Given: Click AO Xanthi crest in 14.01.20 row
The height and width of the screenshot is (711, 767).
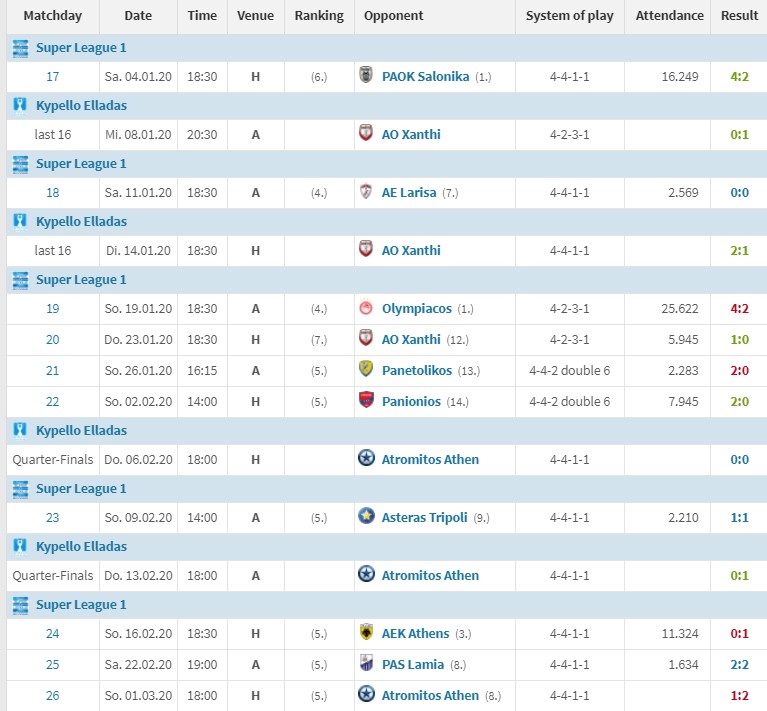Looking at the screenshot, I should tap(366, 249).
